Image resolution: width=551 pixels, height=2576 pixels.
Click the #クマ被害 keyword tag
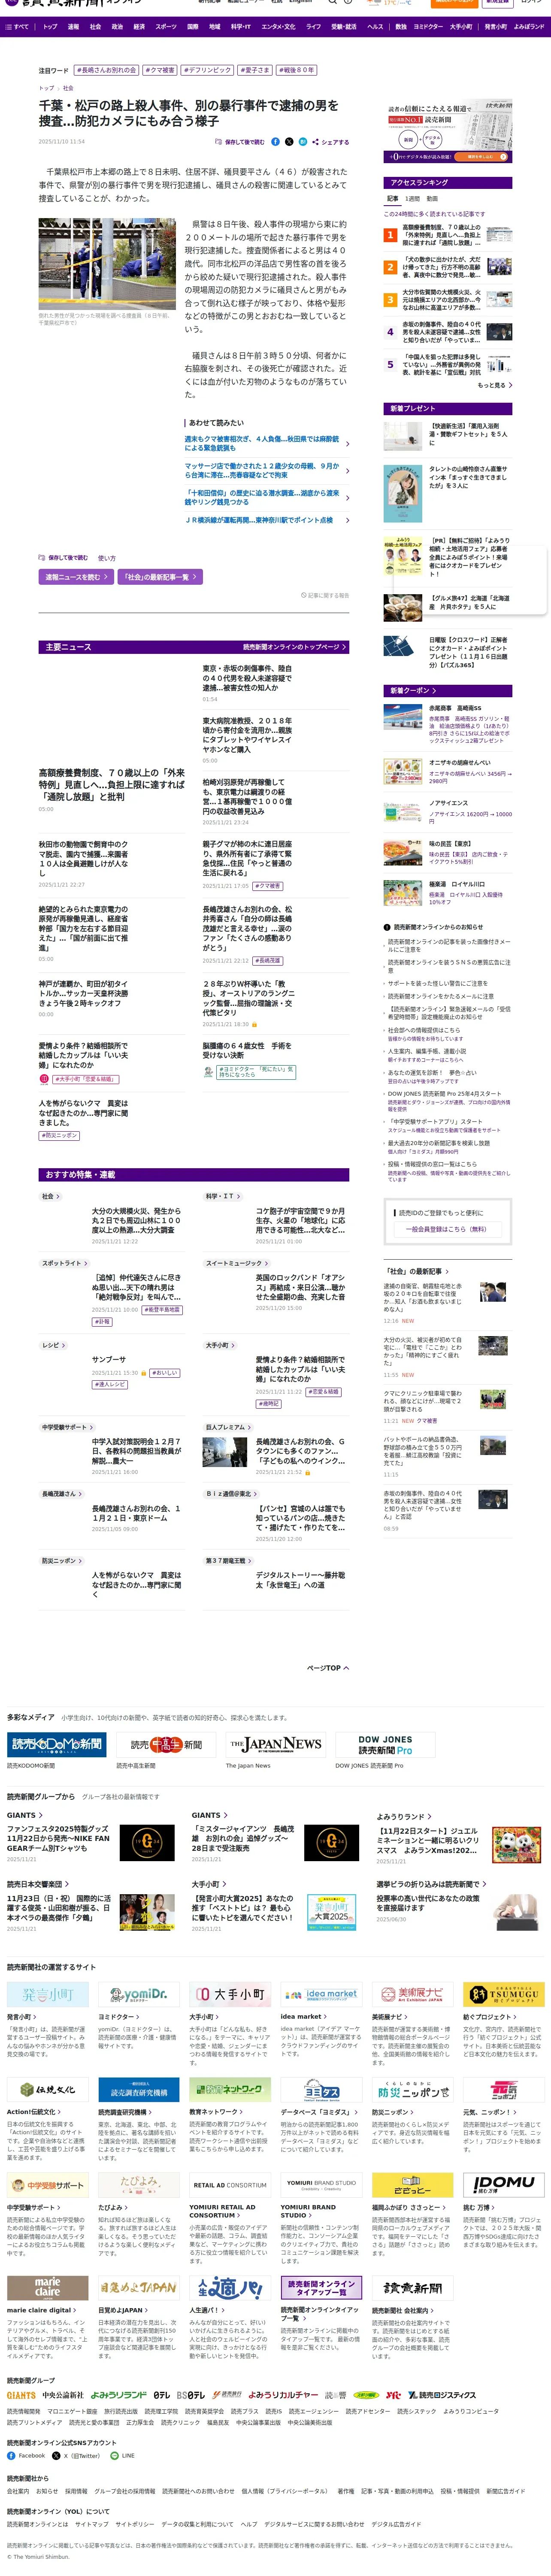160,70
